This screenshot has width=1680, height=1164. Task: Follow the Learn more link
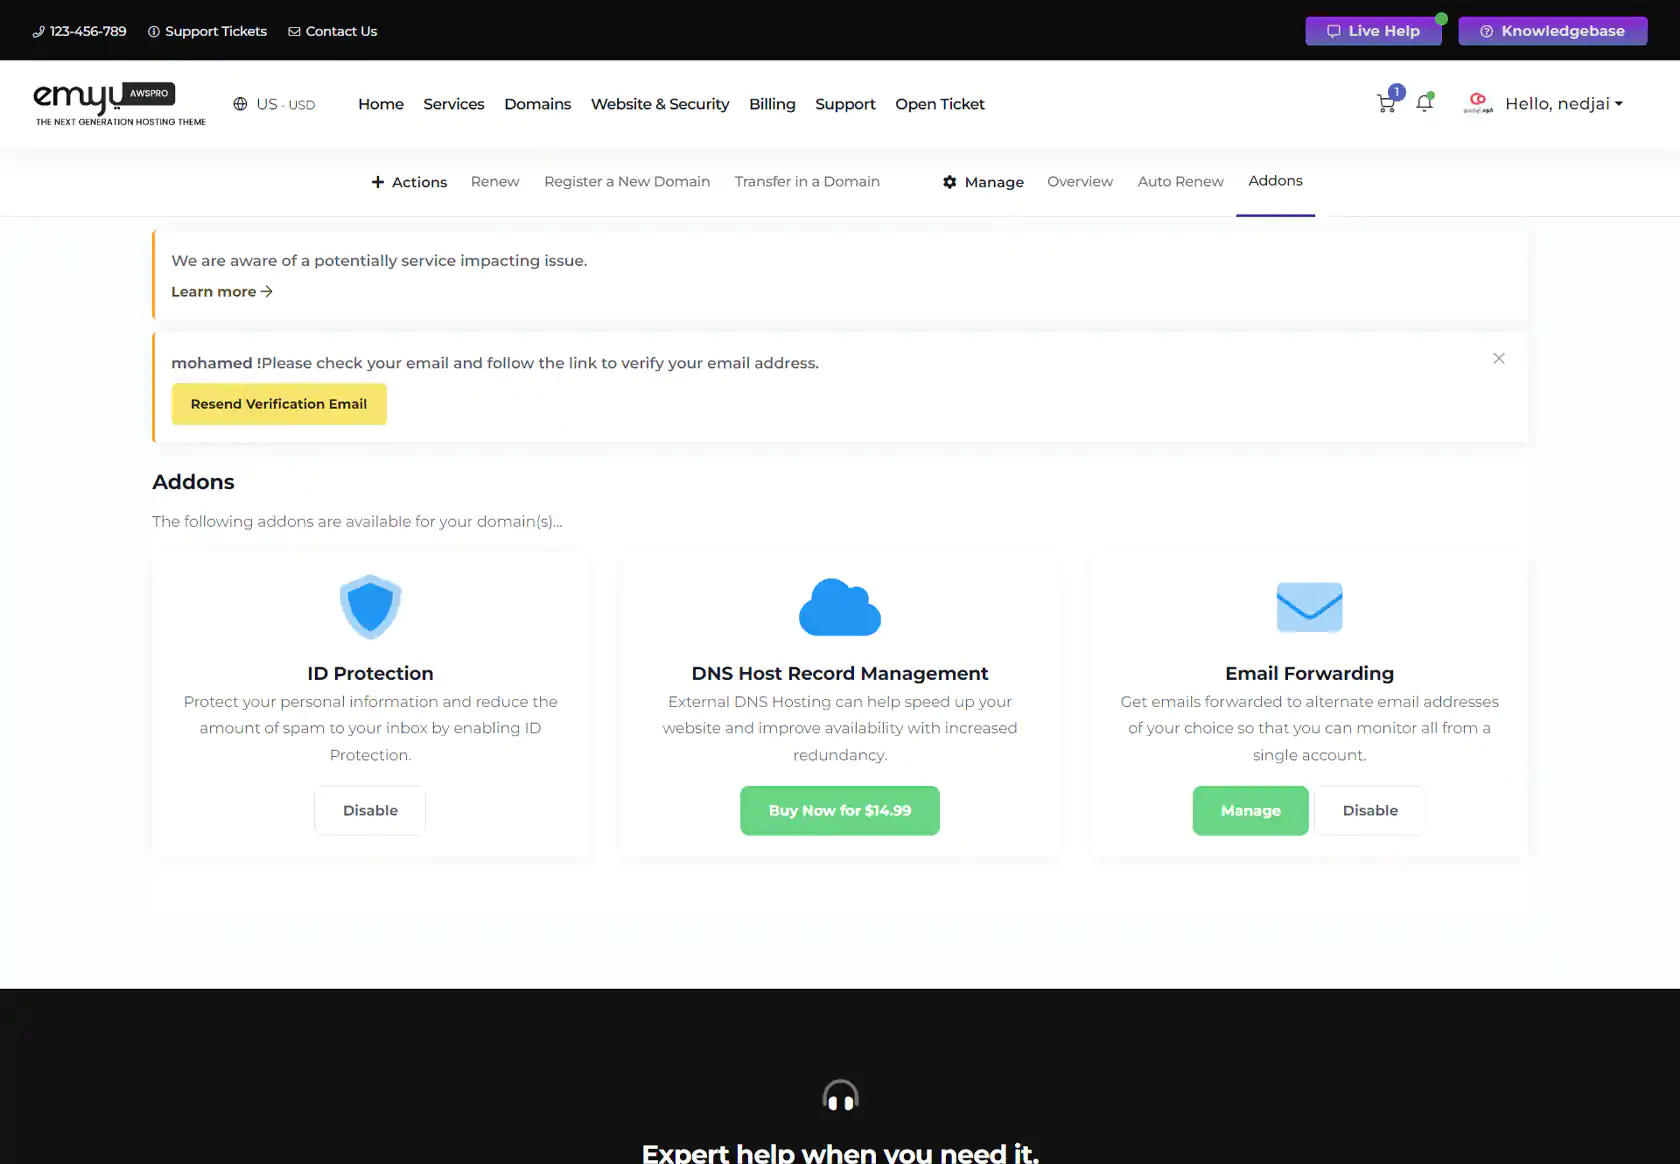[222, 292]
